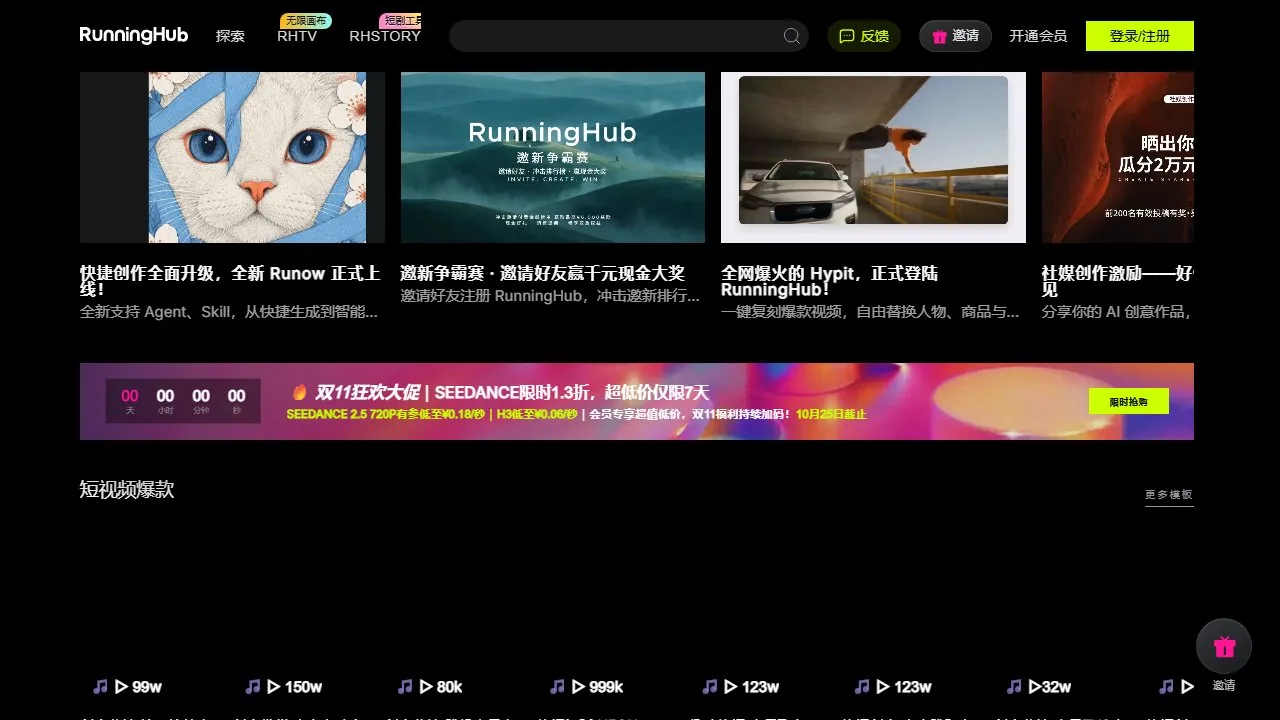Click the title 快捷创作全面升级，全新 Runow 正式上线！
Screen dimensions: 1280x720
pos(230,281)
